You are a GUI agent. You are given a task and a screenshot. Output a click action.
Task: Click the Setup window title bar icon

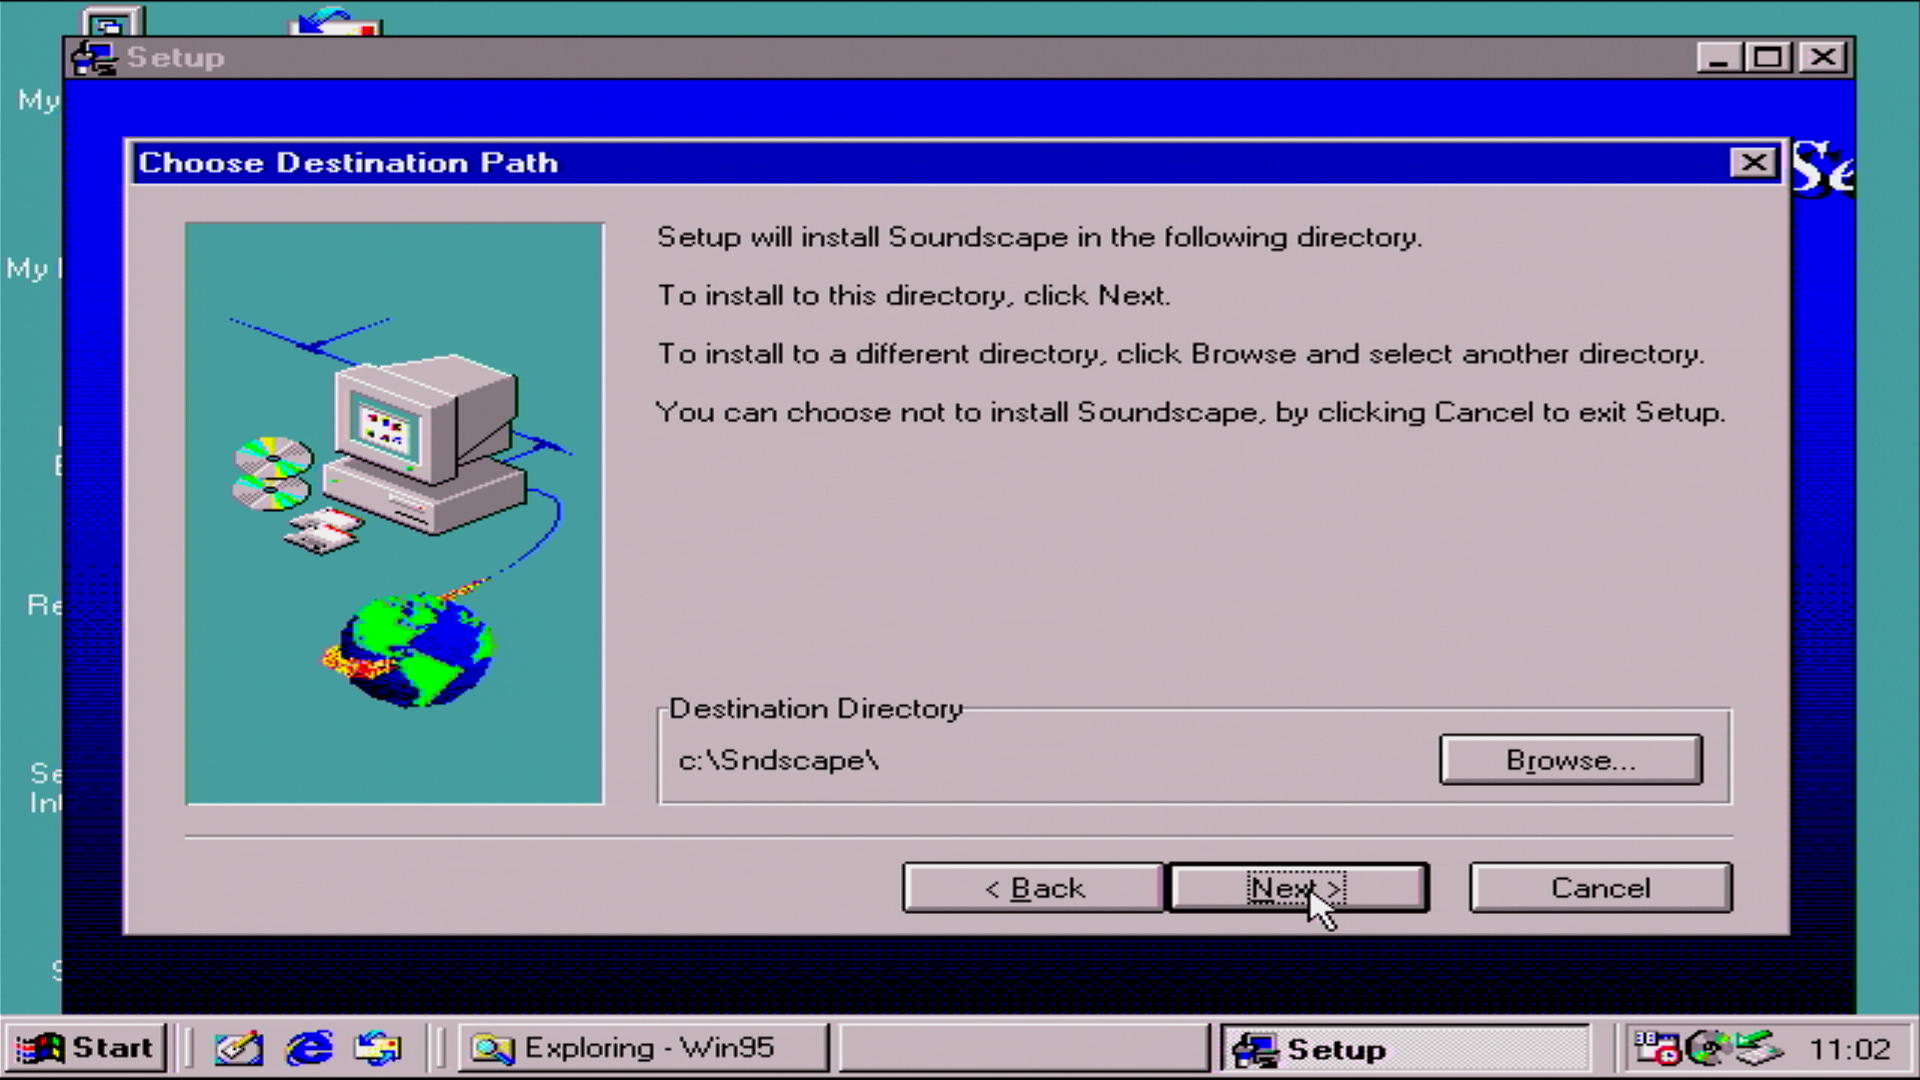click(94, 58)
